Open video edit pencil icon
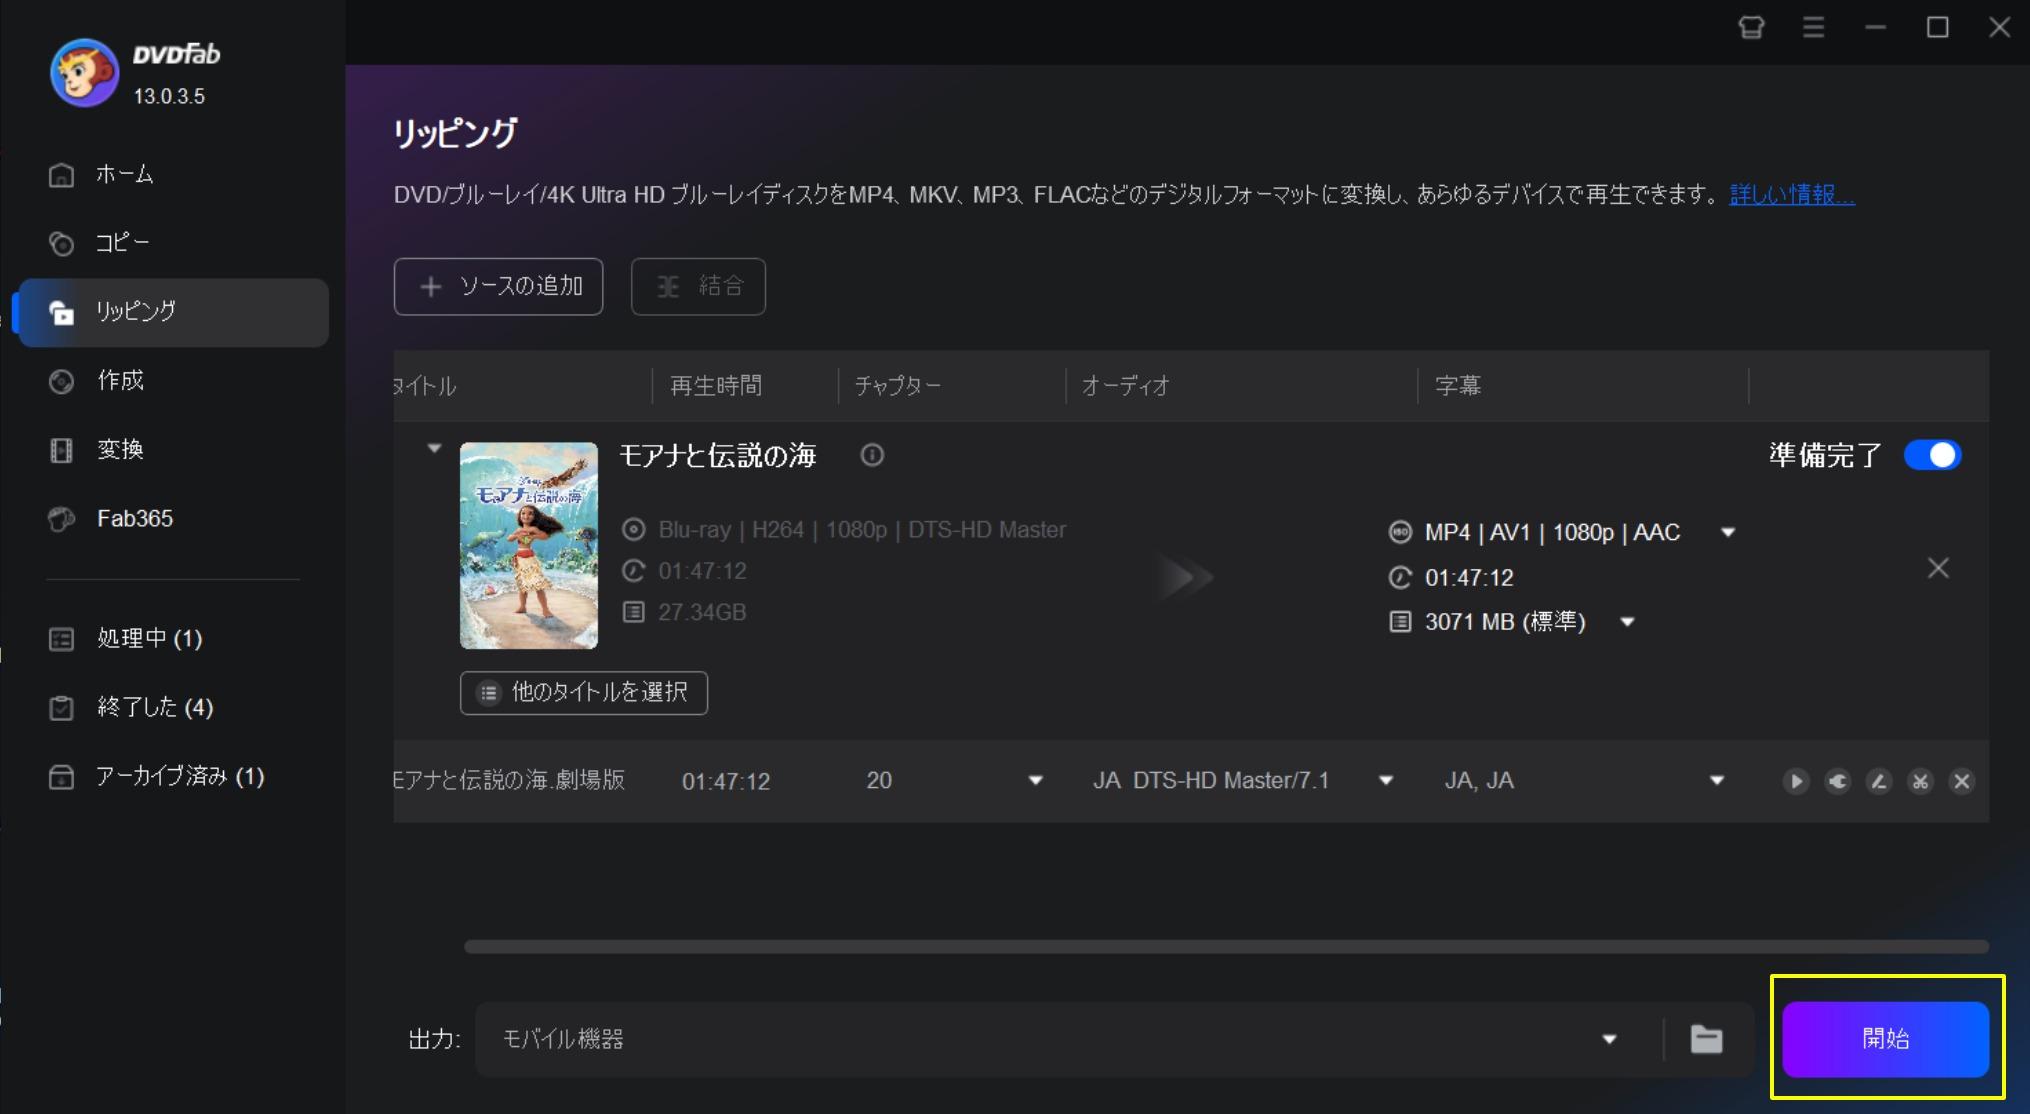 tap(1879, 781)
